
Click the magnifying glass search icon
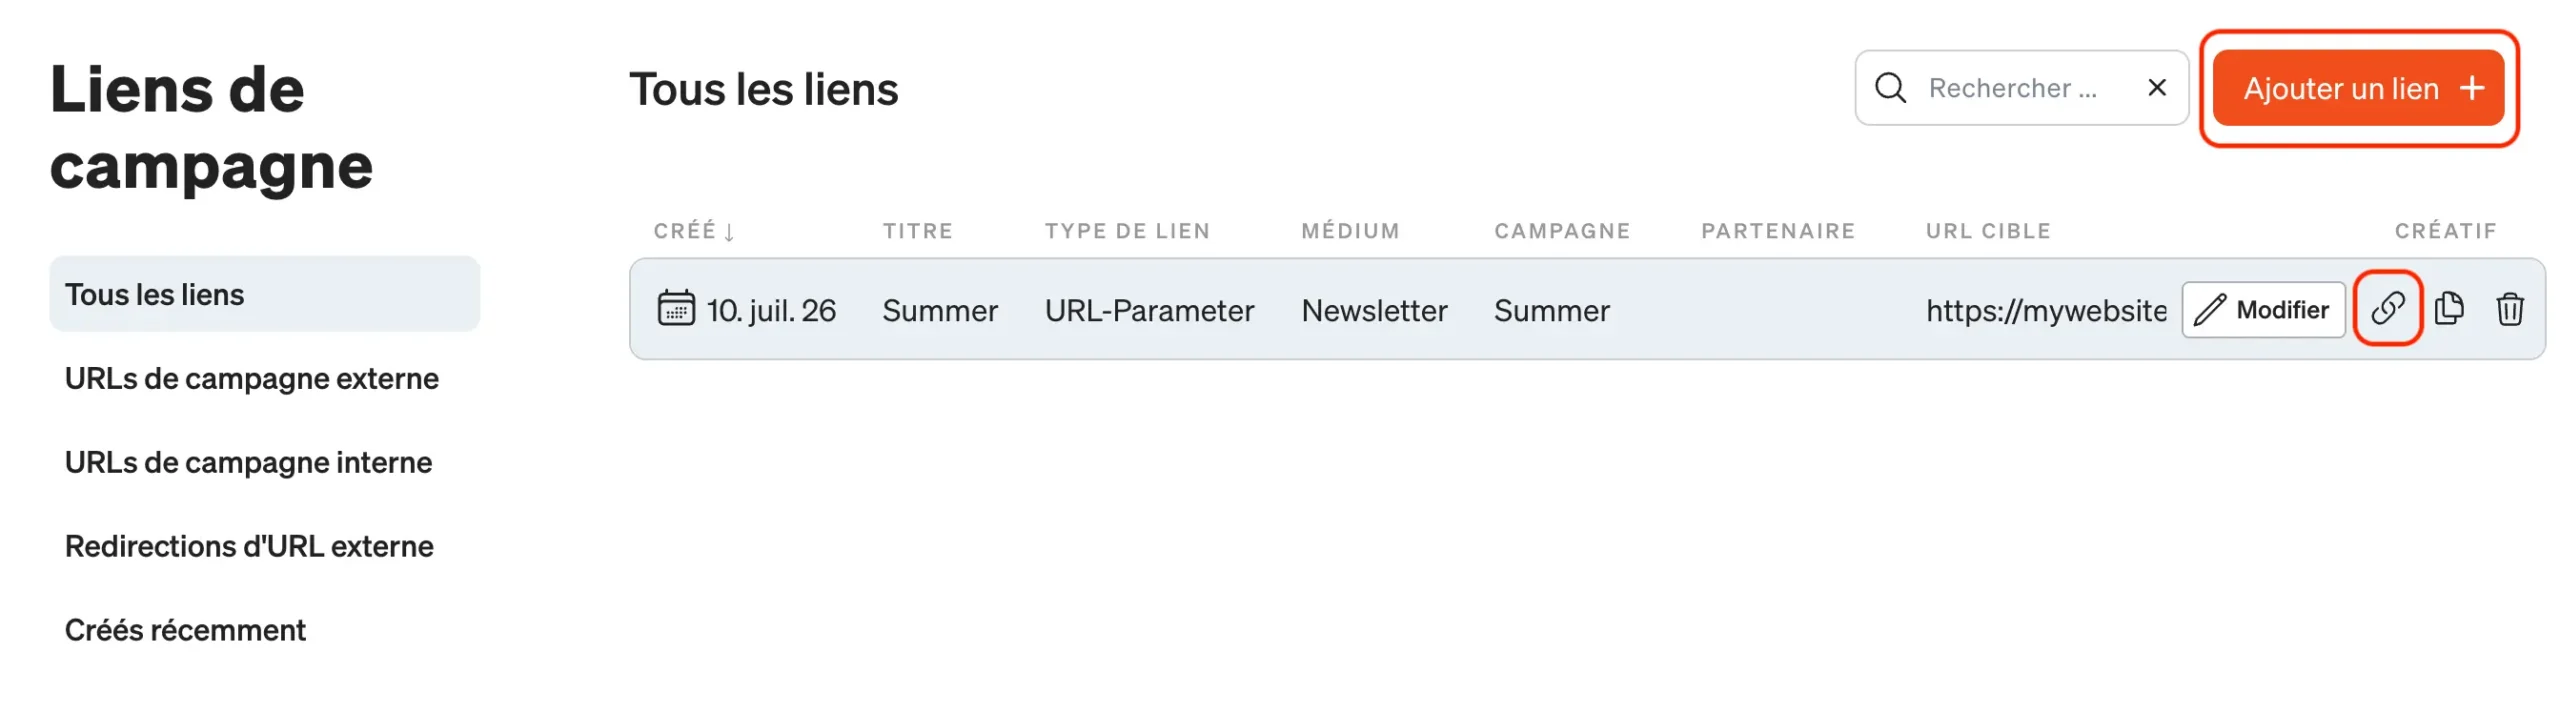[x=1889, y=88]
